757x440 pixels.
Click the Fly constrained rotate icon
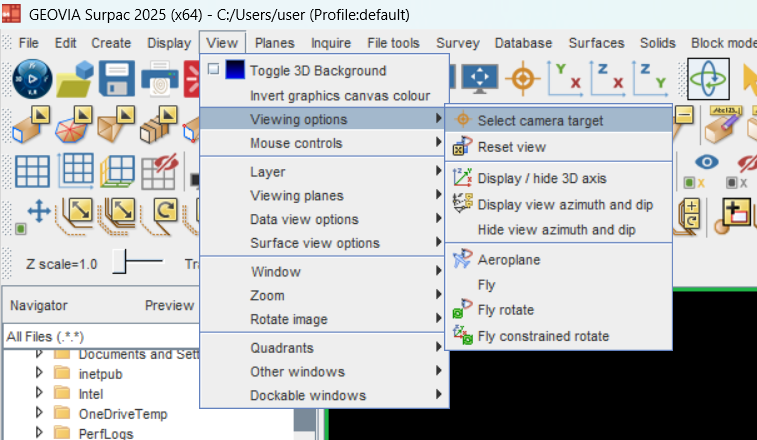tap(463, 335)
